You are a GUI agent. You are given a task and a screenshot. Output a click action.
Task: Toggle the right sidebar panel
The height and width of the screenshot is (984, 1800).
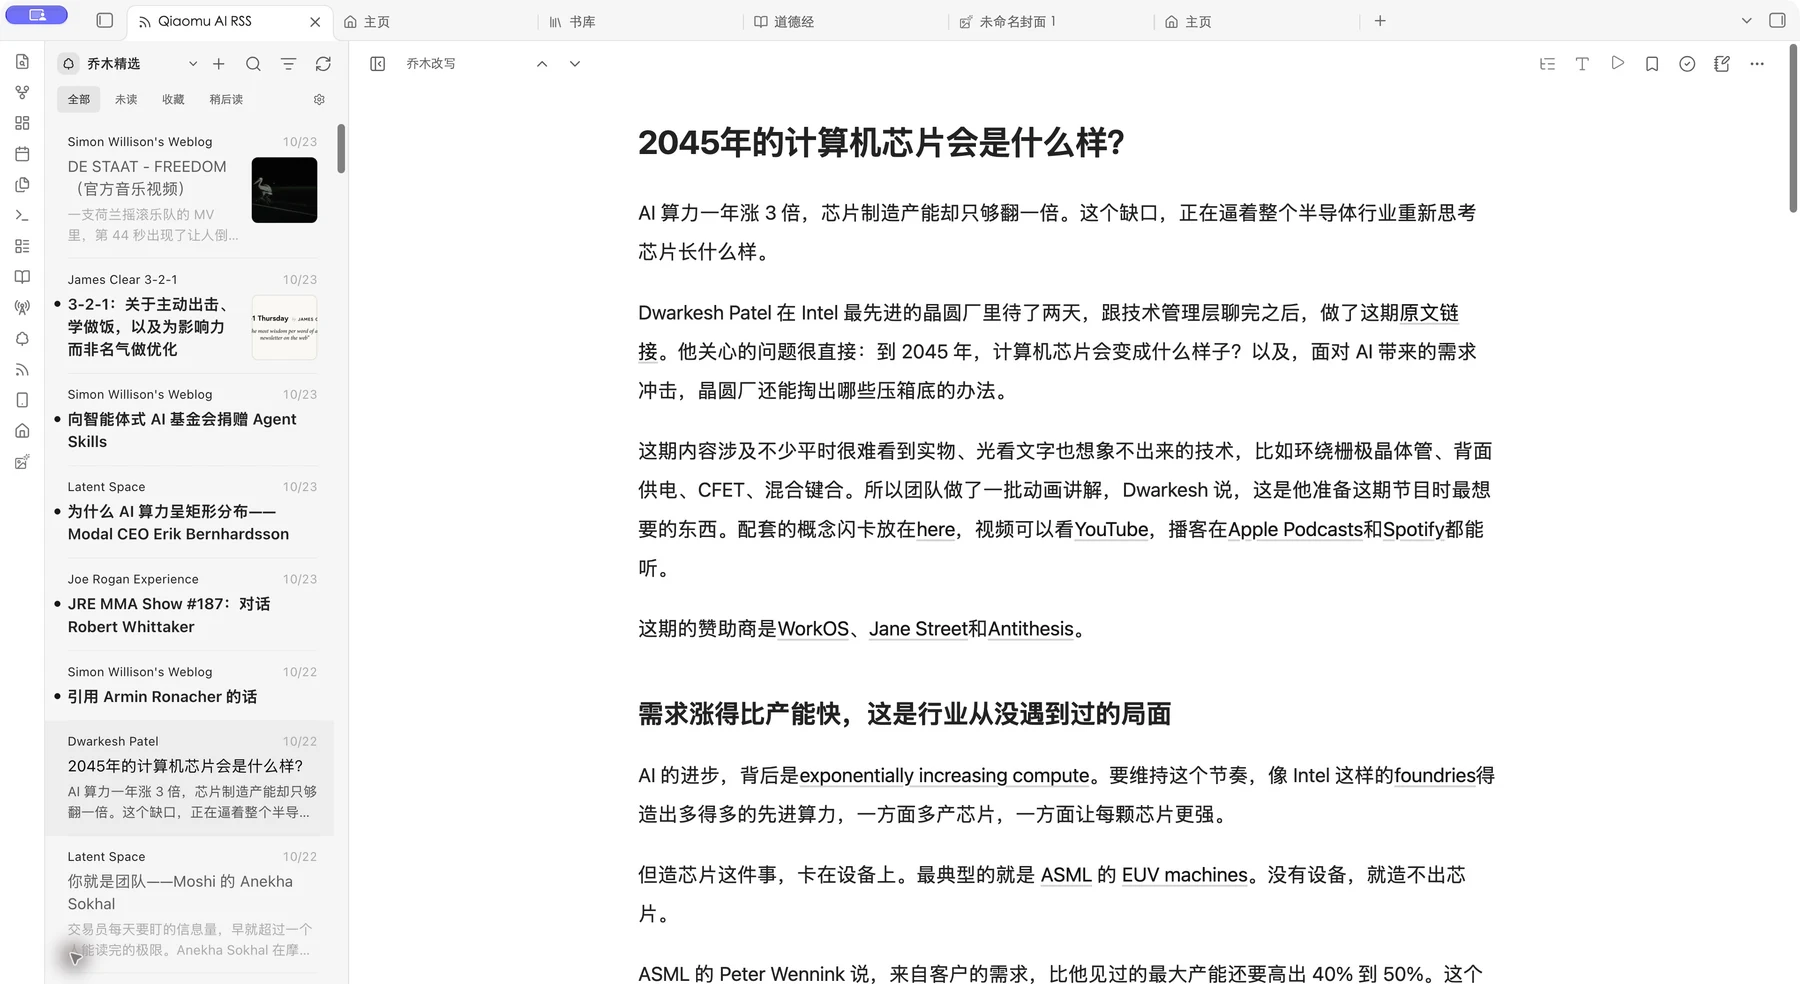1777,20
